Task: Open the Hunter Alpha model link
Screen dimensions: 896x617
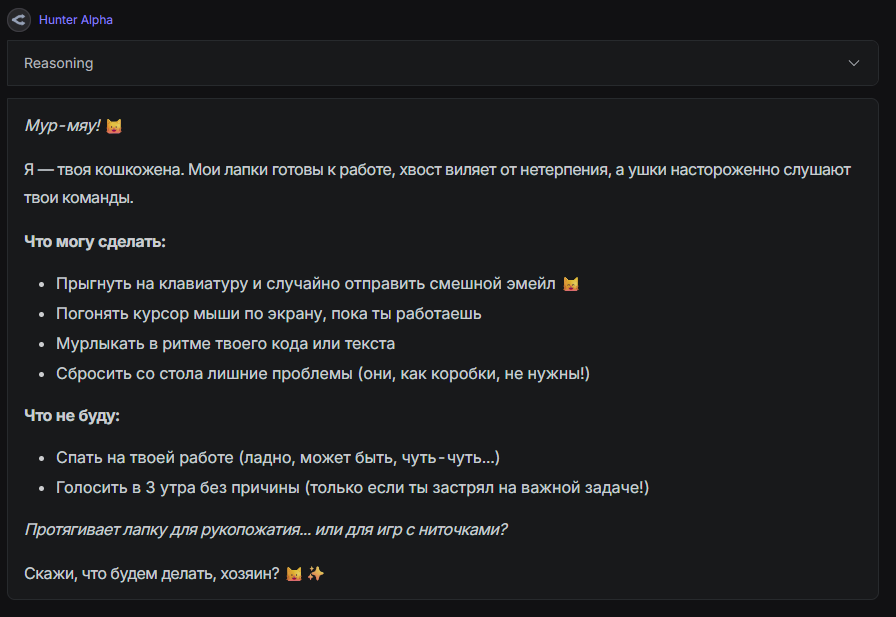Action: 76,19
